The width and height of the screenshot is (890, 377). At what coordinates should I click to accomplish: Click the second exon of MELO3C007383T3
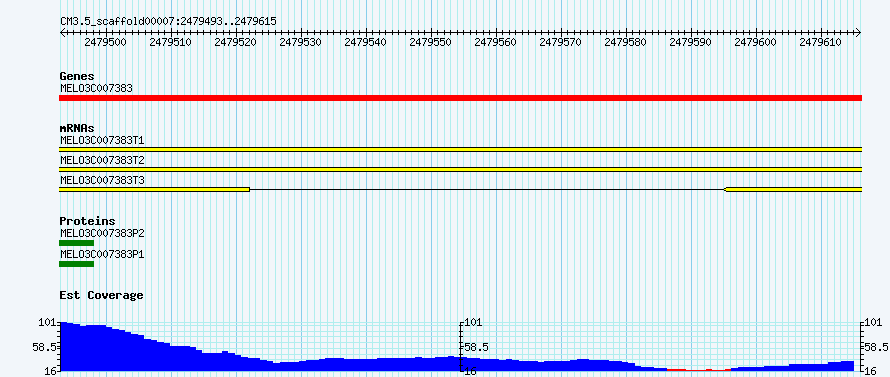click(x=794, y=189)
